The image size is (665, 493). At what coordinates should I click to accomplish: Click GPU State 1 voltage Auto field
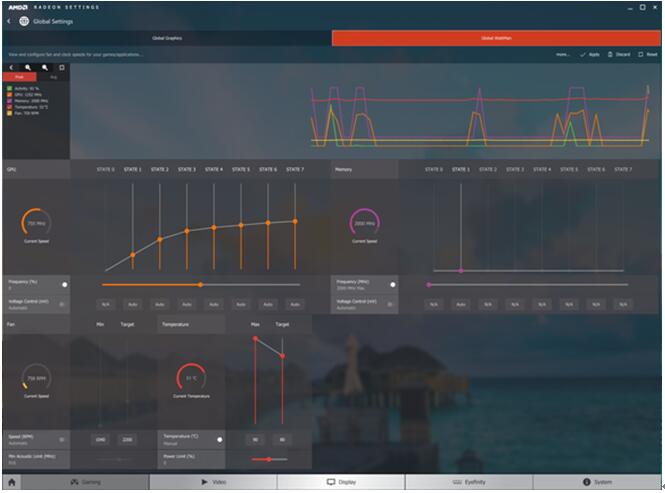click(x=133, y=304)
